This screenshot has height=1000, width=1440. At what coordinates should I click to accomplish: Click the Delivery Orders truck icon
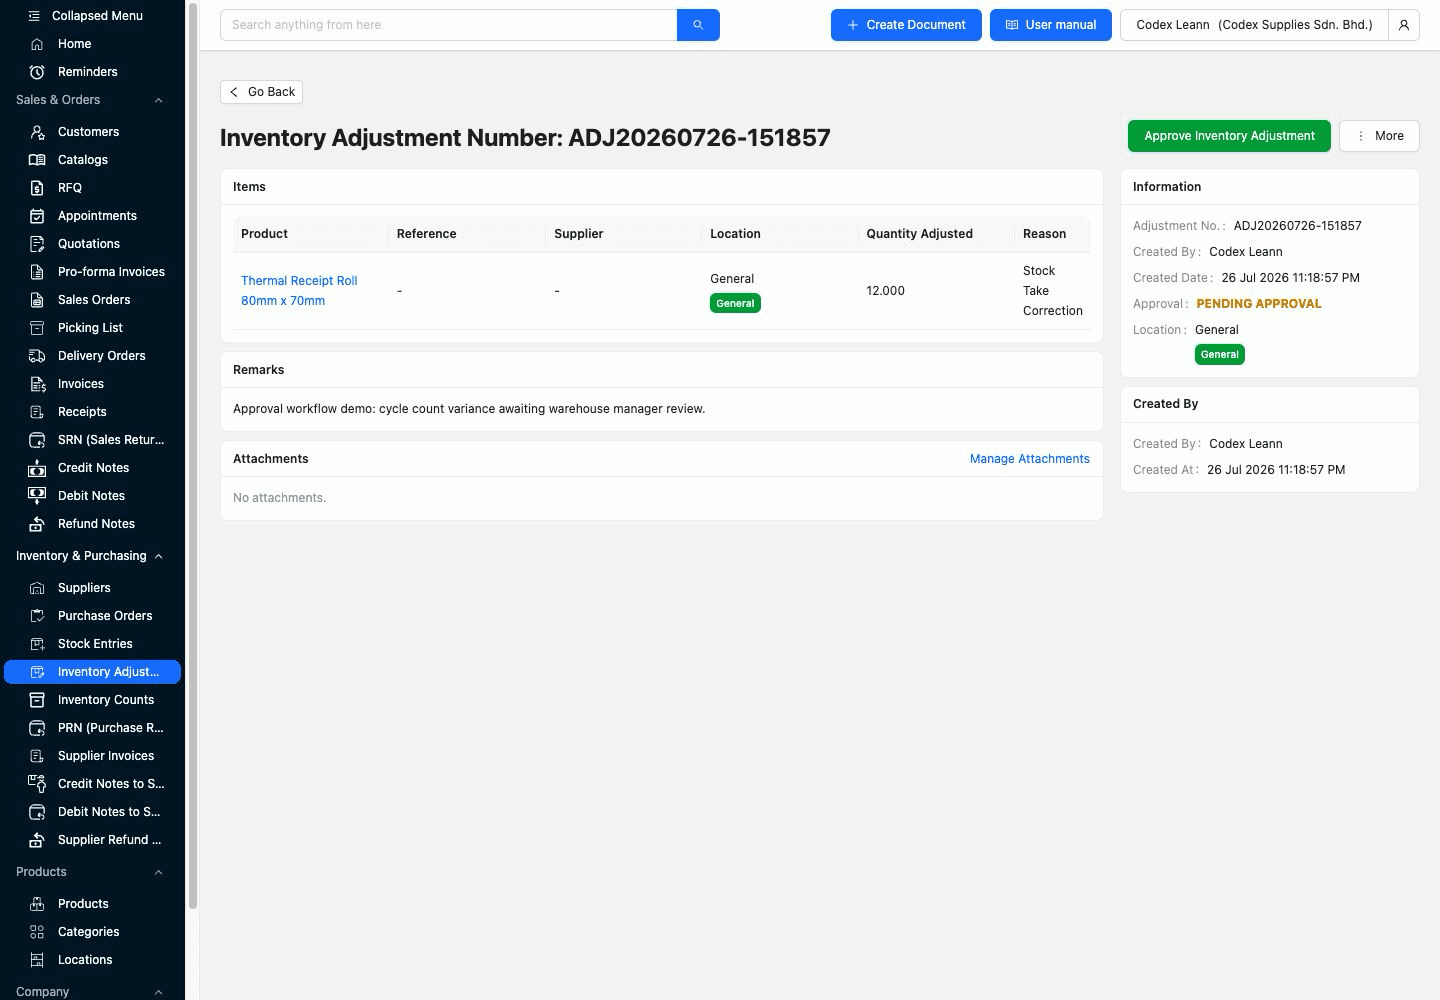pyautogui.click(x=37, y=356)
